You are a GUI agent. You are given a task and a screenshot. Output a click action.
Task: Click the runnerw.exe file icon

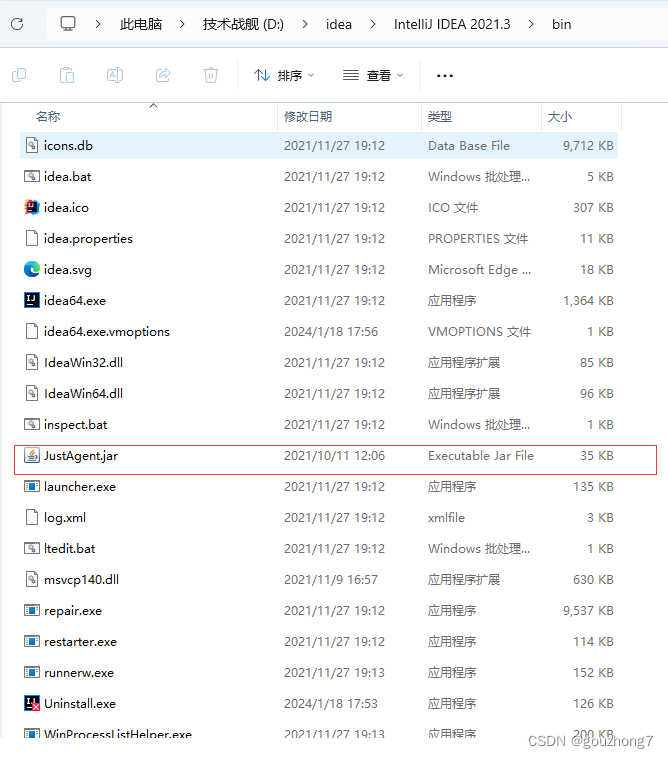[x=32, y=672]
